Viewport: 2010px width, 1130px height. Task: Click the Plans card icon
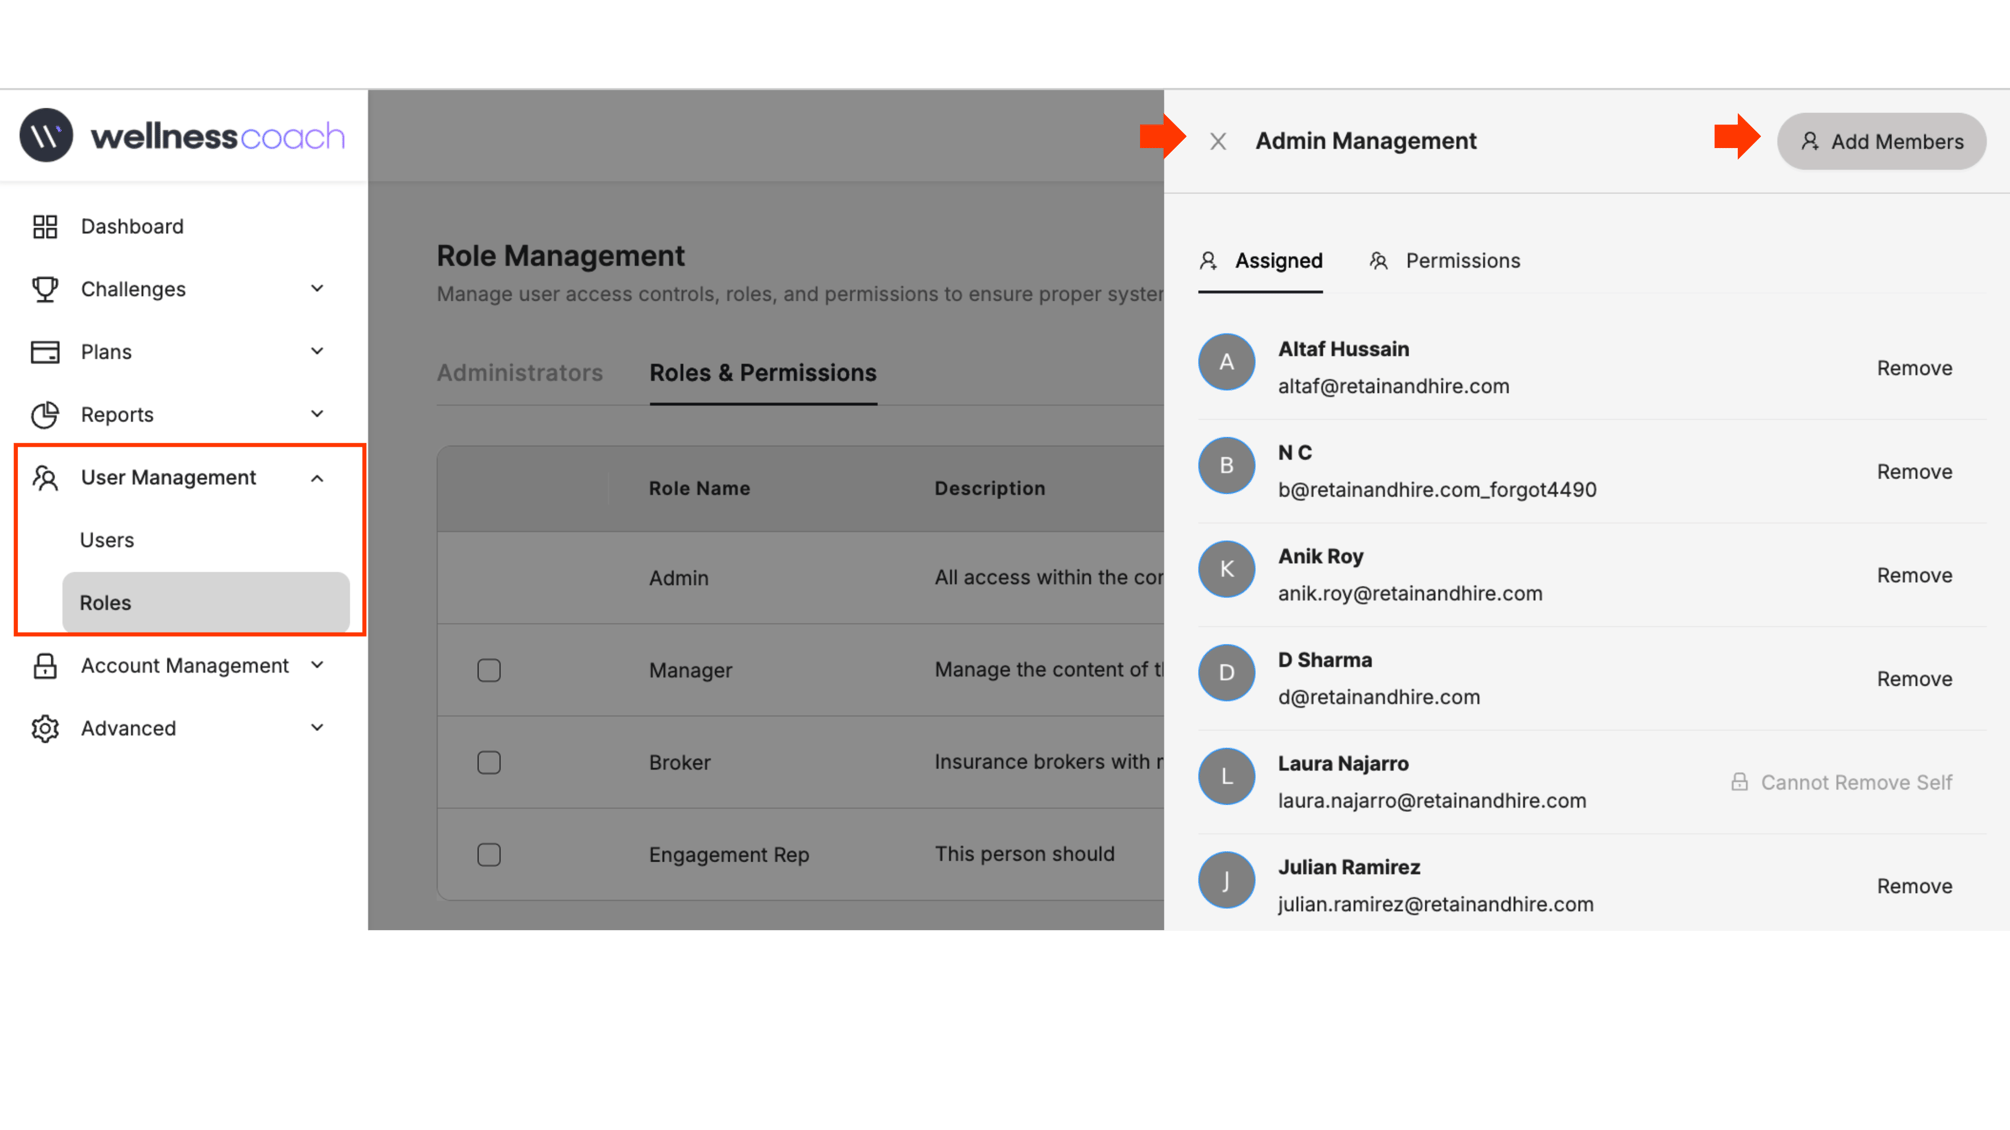pyautogui.click(x=45, y=352)
